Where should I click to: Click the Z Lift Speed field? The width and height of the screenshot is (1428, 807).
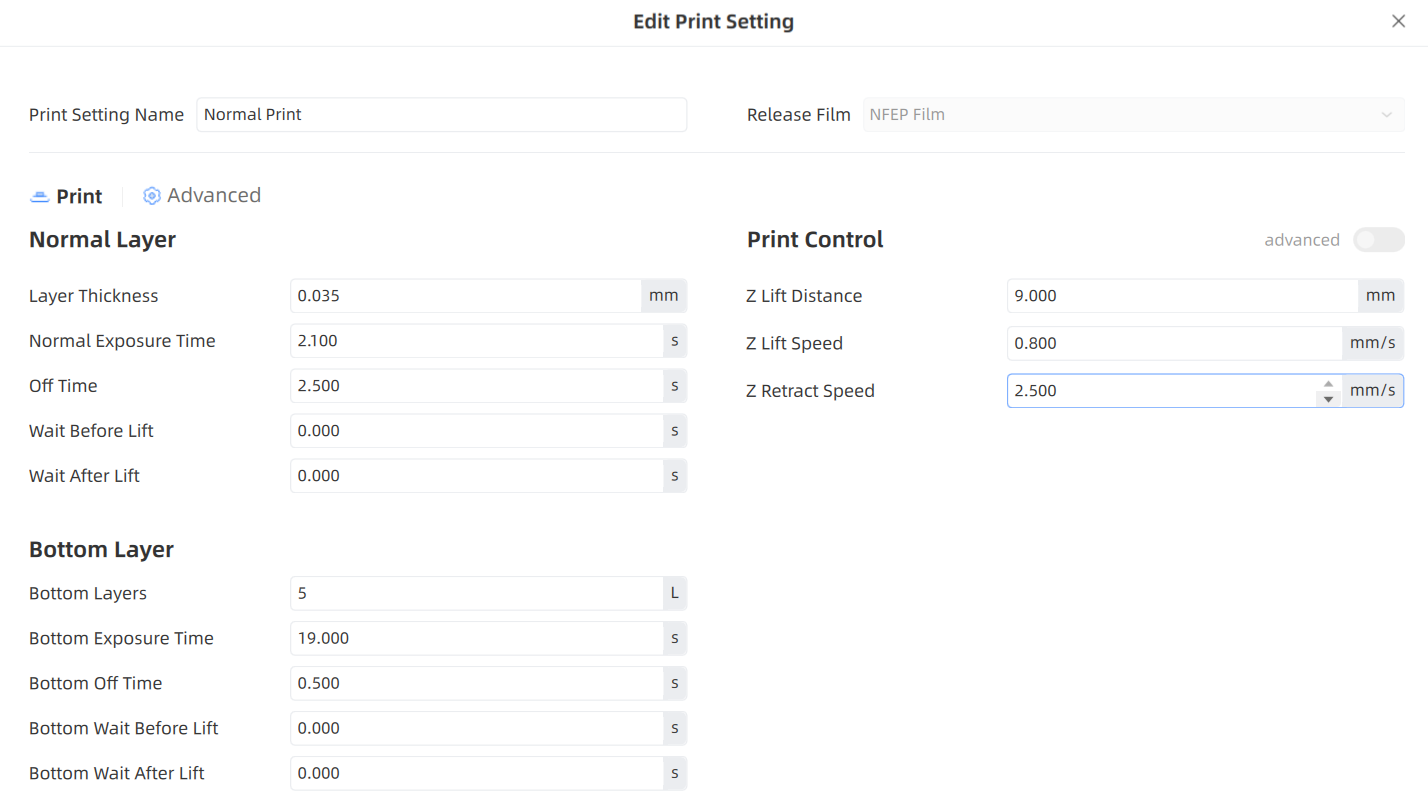[x=1174, y=343]
